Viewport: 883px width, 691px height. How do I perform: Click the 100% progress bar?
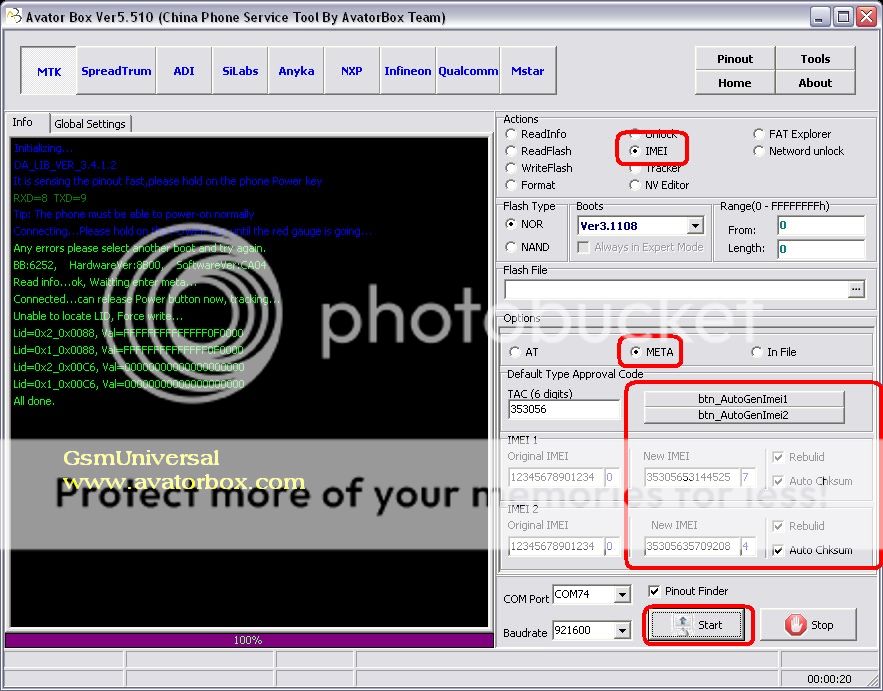click(x=249, y=640)
